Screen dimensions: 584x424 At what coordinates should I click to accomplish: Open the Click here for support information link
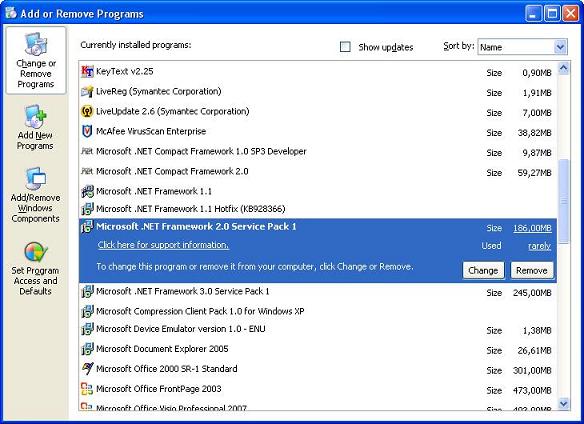click(x=163, y=245)
